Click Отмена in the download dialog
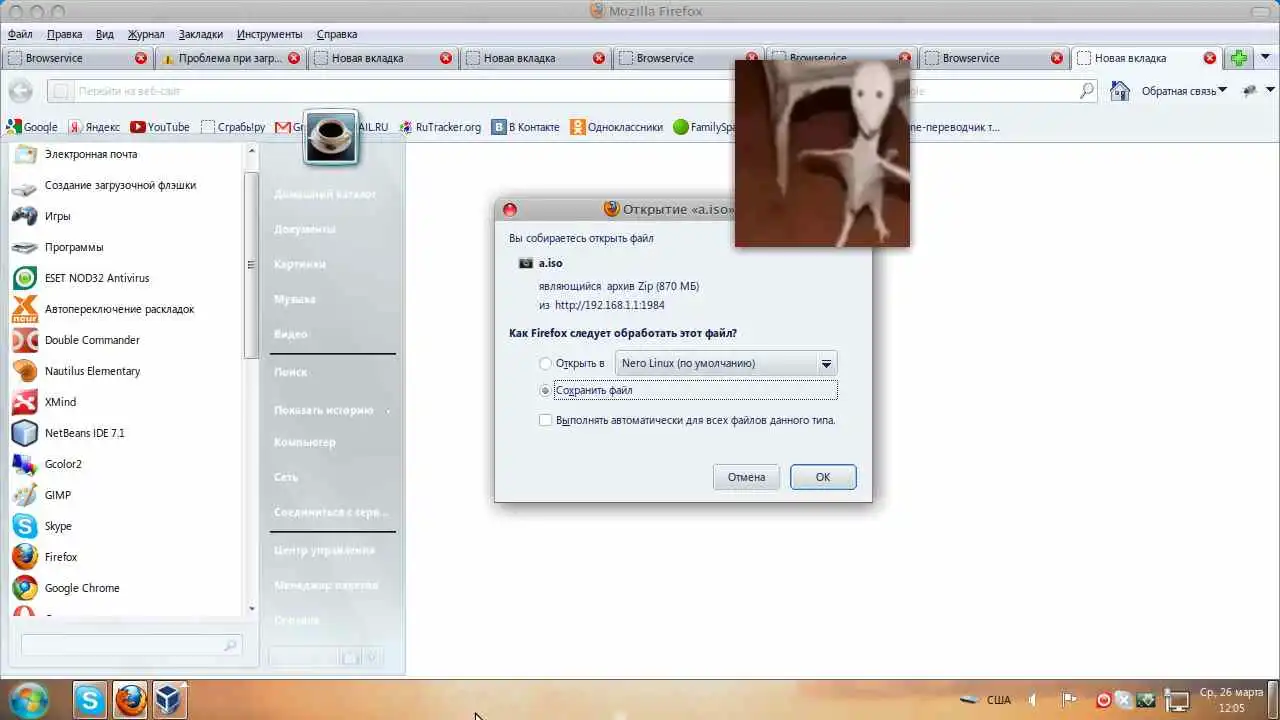Image resolution: width=1280 pixels, height=720 pixels. point(746,477)
